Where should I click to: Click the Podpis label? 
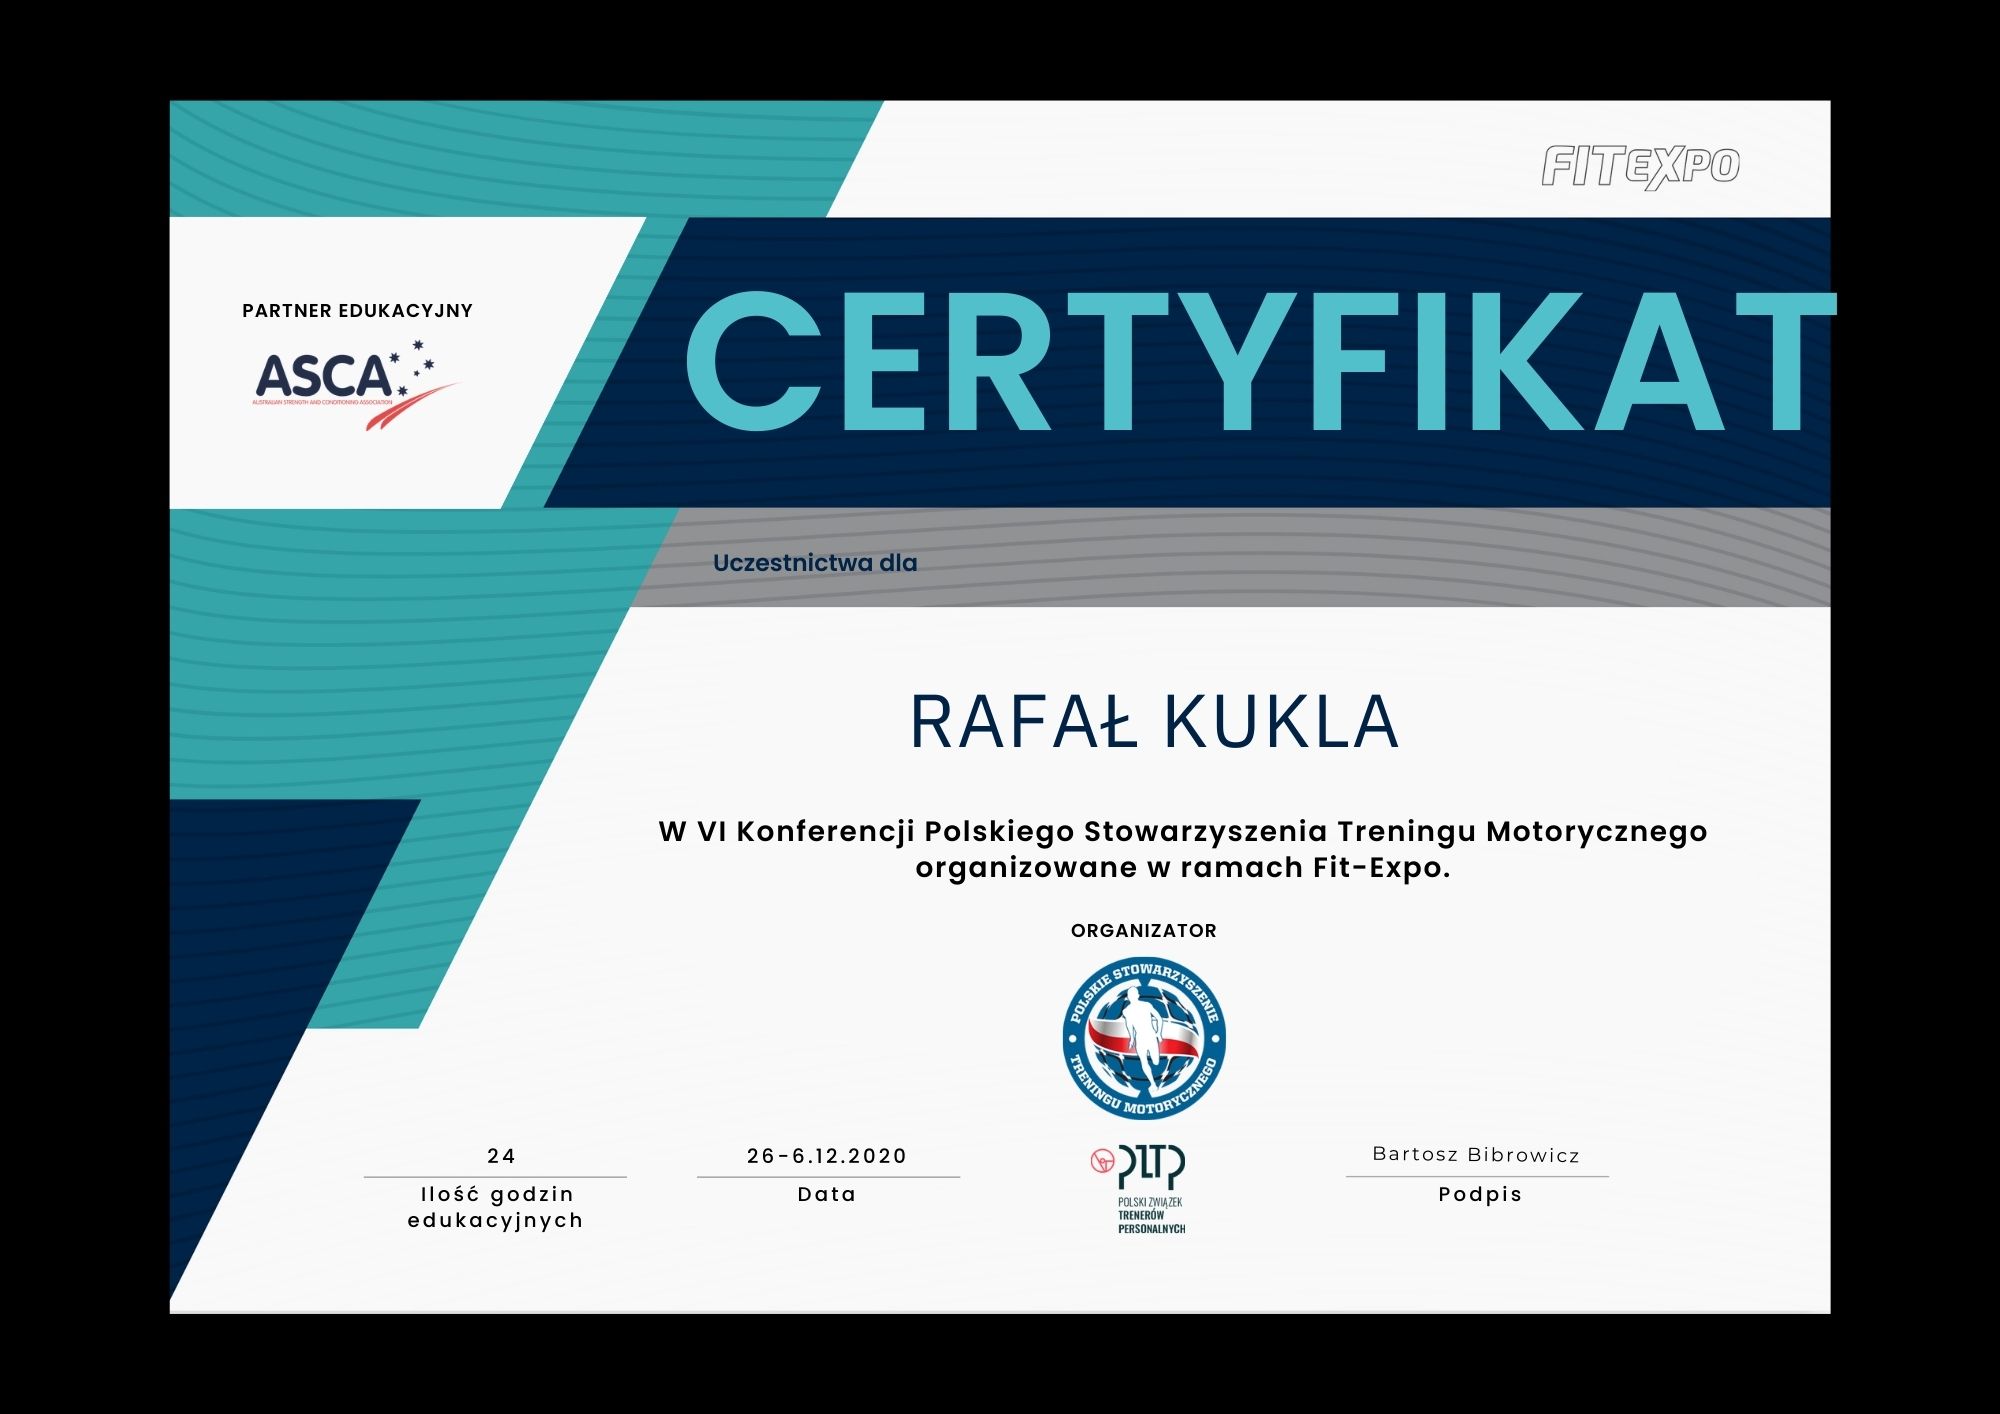1480,1194
